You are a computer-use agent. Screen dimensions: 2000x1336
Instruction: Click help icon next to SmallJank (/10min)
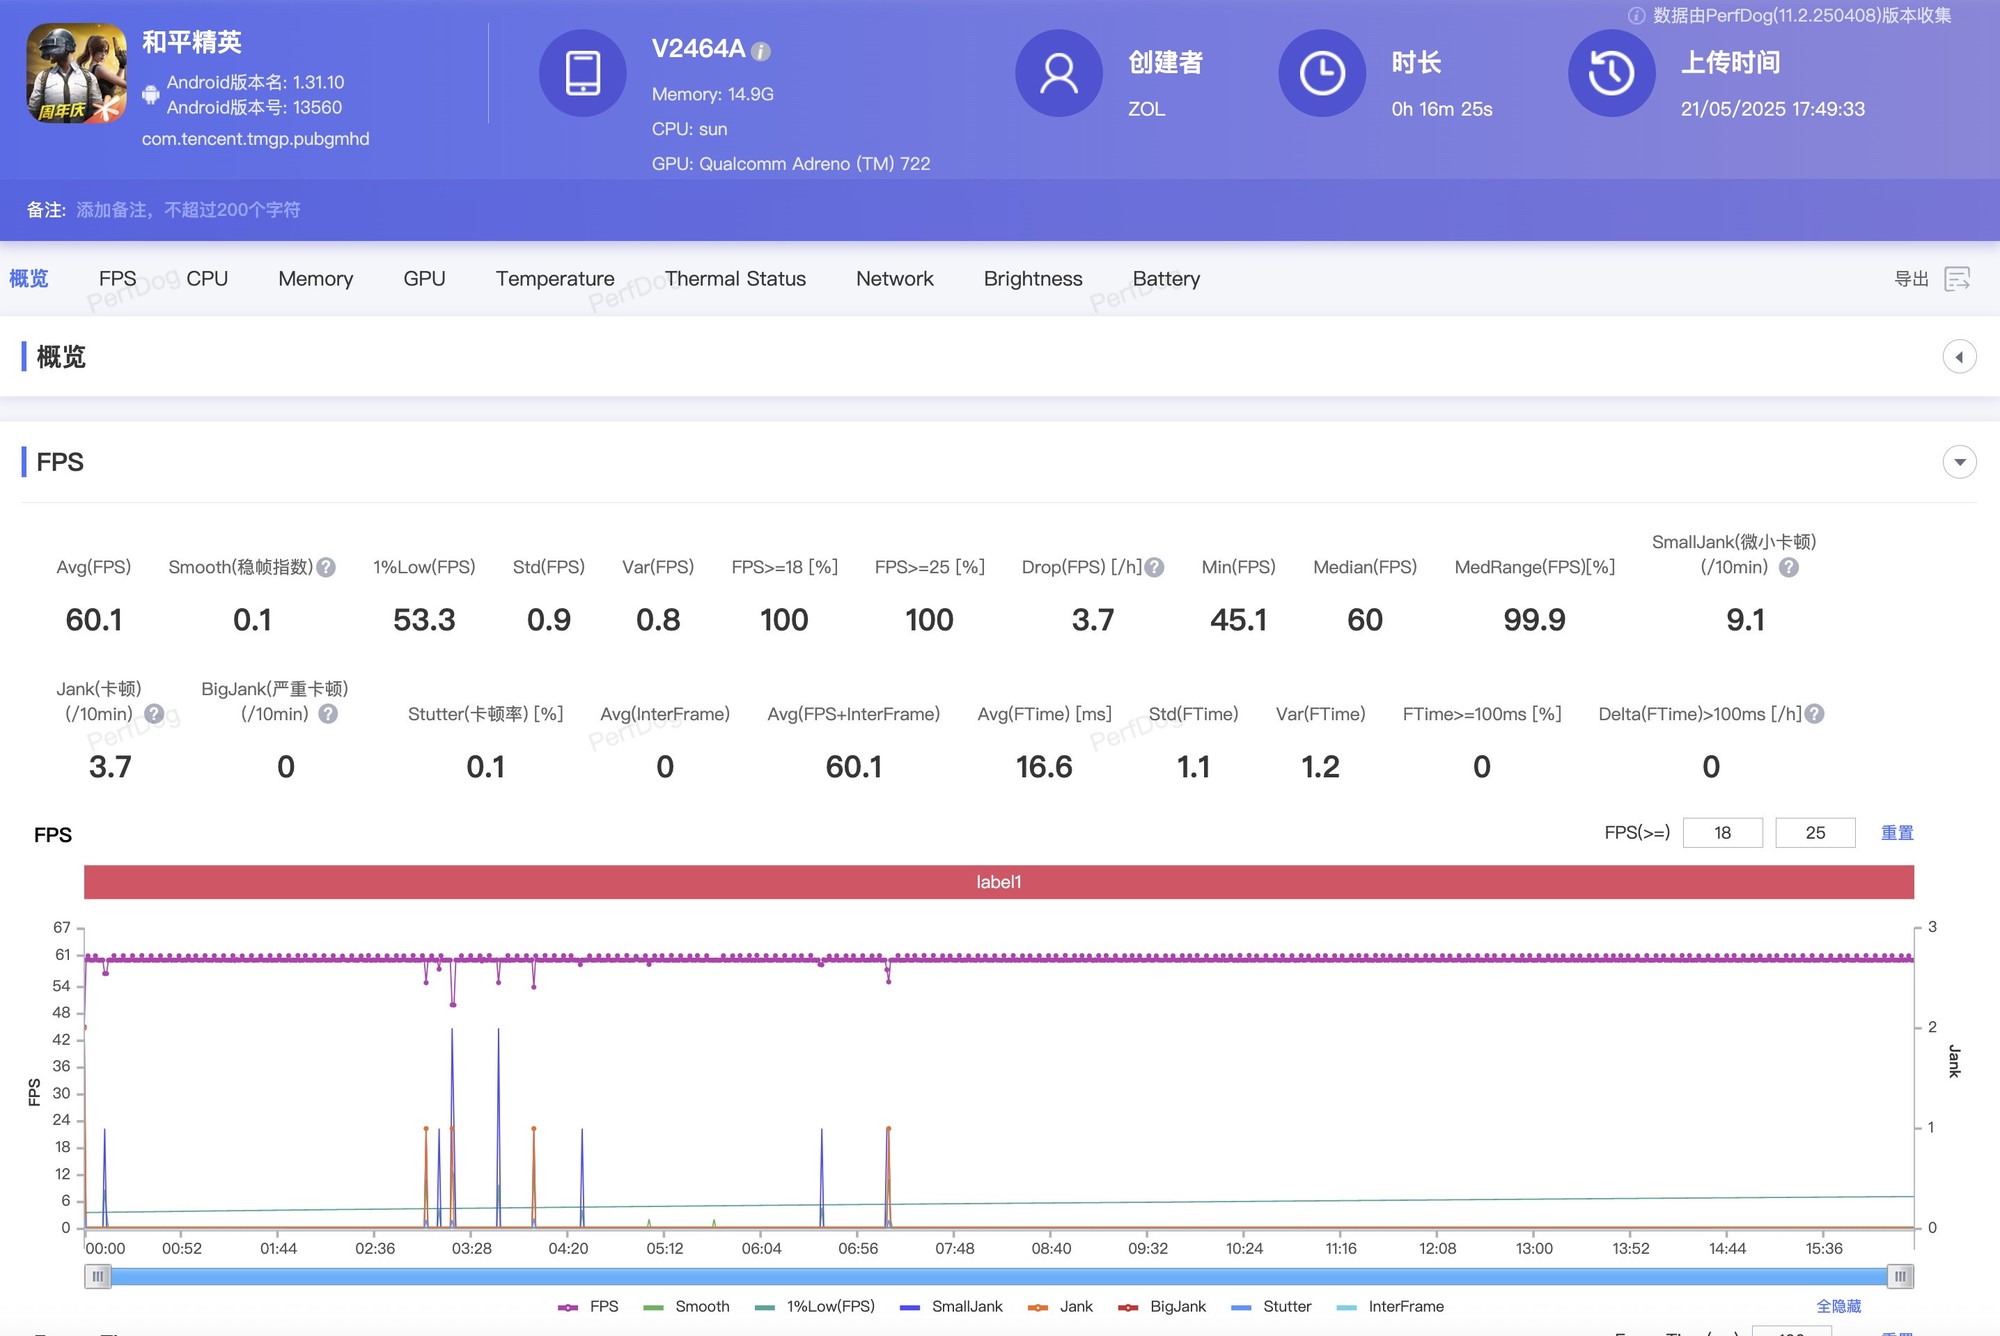coord(1789,568)
